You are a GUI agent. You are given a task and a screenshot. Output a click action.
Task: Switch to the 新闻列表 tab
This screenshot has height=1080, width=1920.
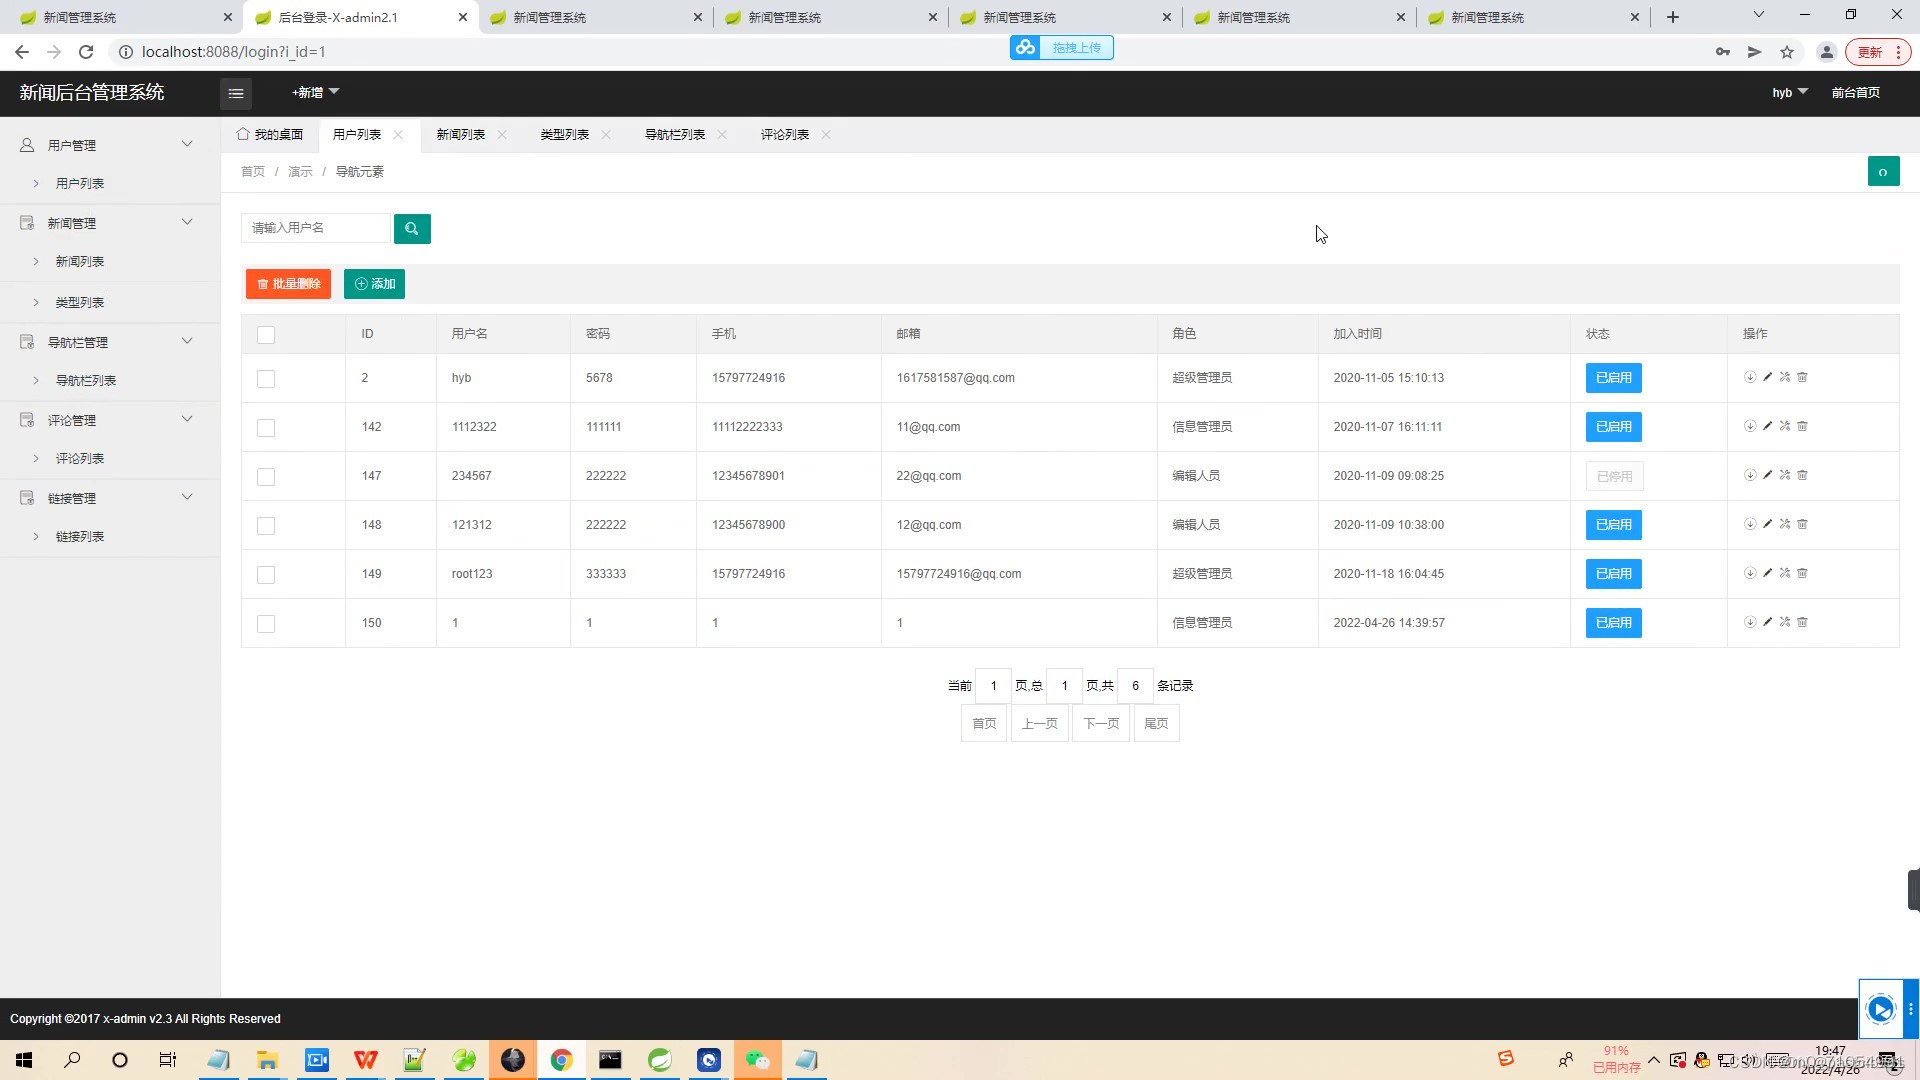460,134
